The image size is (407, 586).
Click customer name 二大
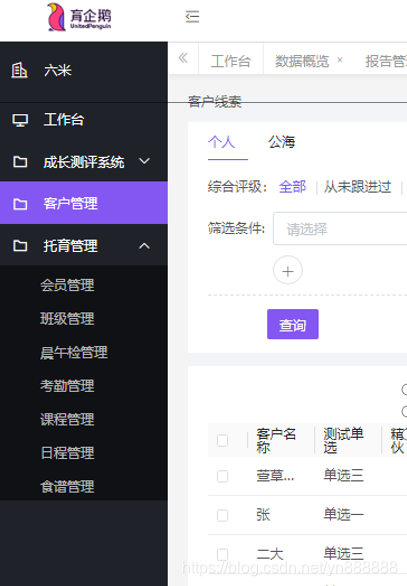(x=270, y=554)
